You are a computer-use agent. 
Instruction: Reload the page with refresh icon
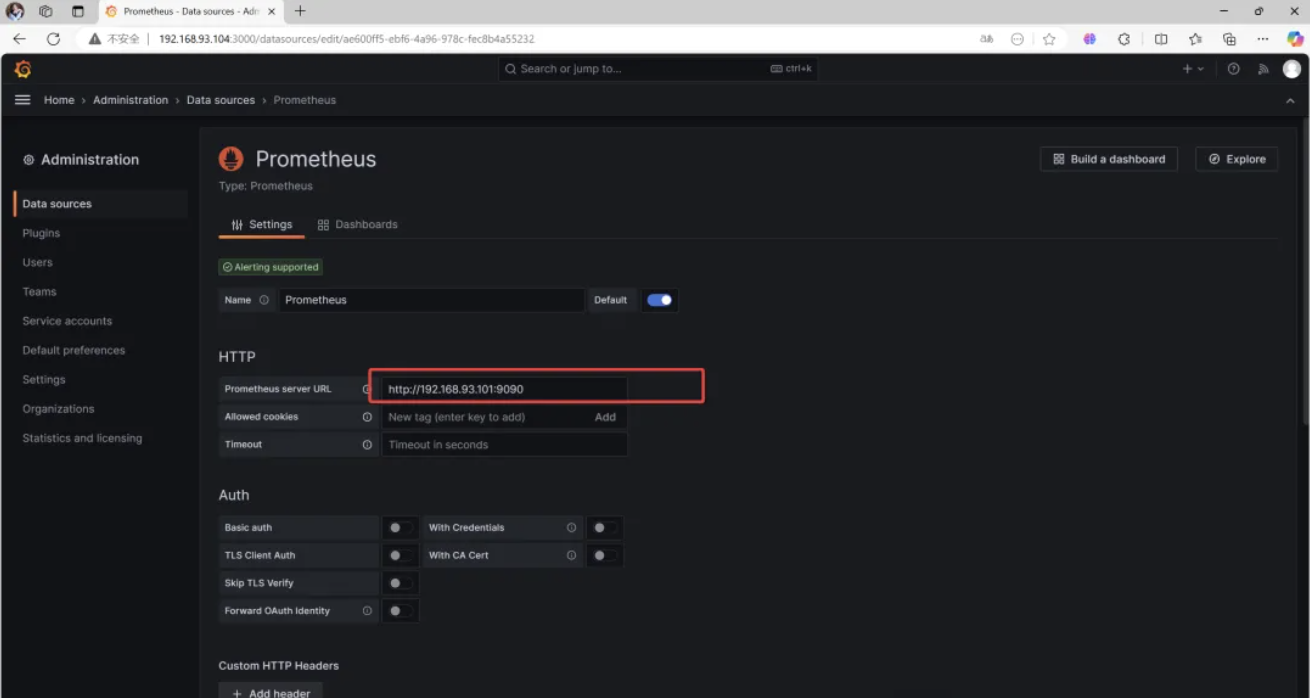(x=53, y=39)
